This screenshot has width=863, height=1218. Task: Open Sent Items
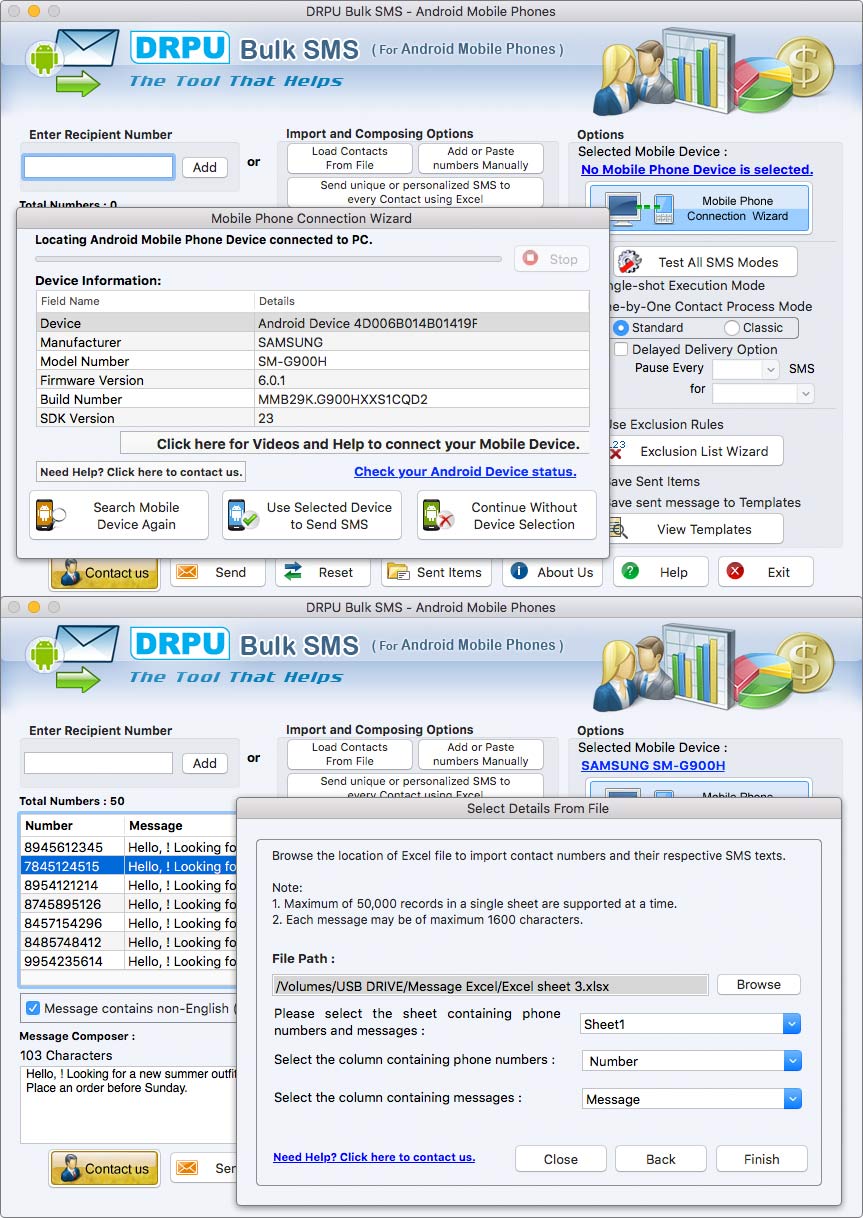[x=436, y=572]
